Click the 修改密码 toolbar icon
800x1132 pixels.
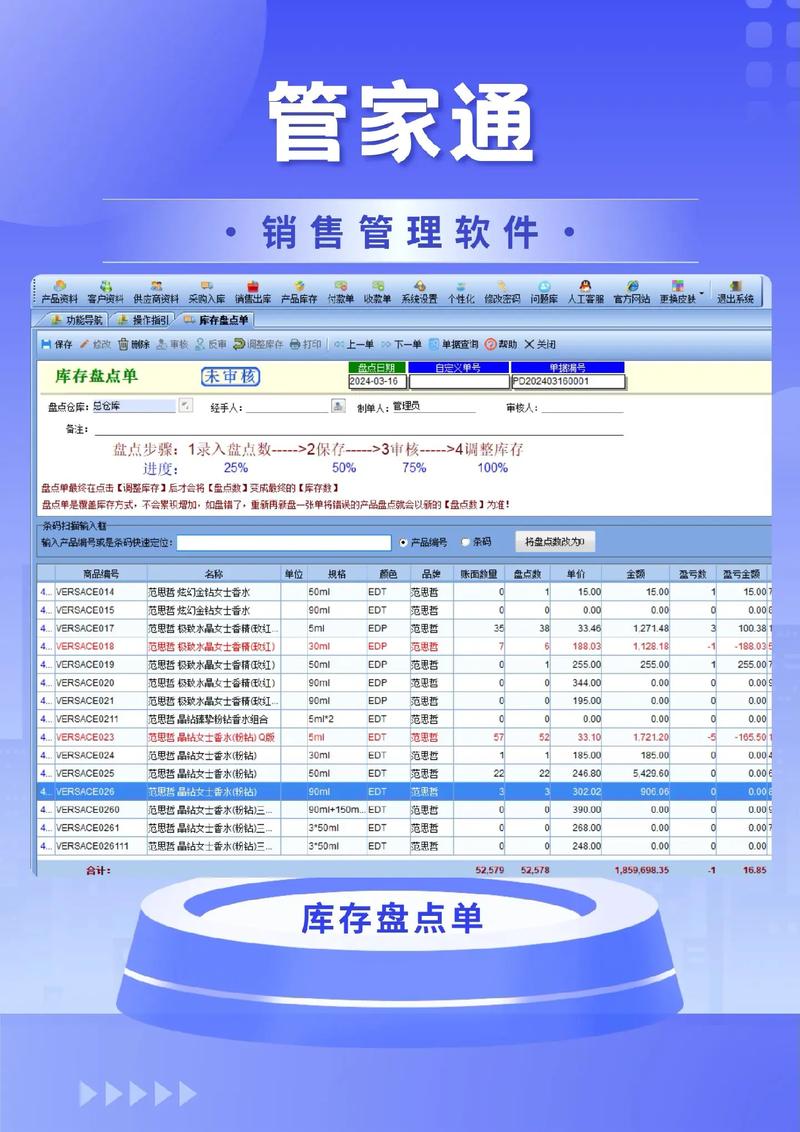pyautogui.click(x=503, y=292)
